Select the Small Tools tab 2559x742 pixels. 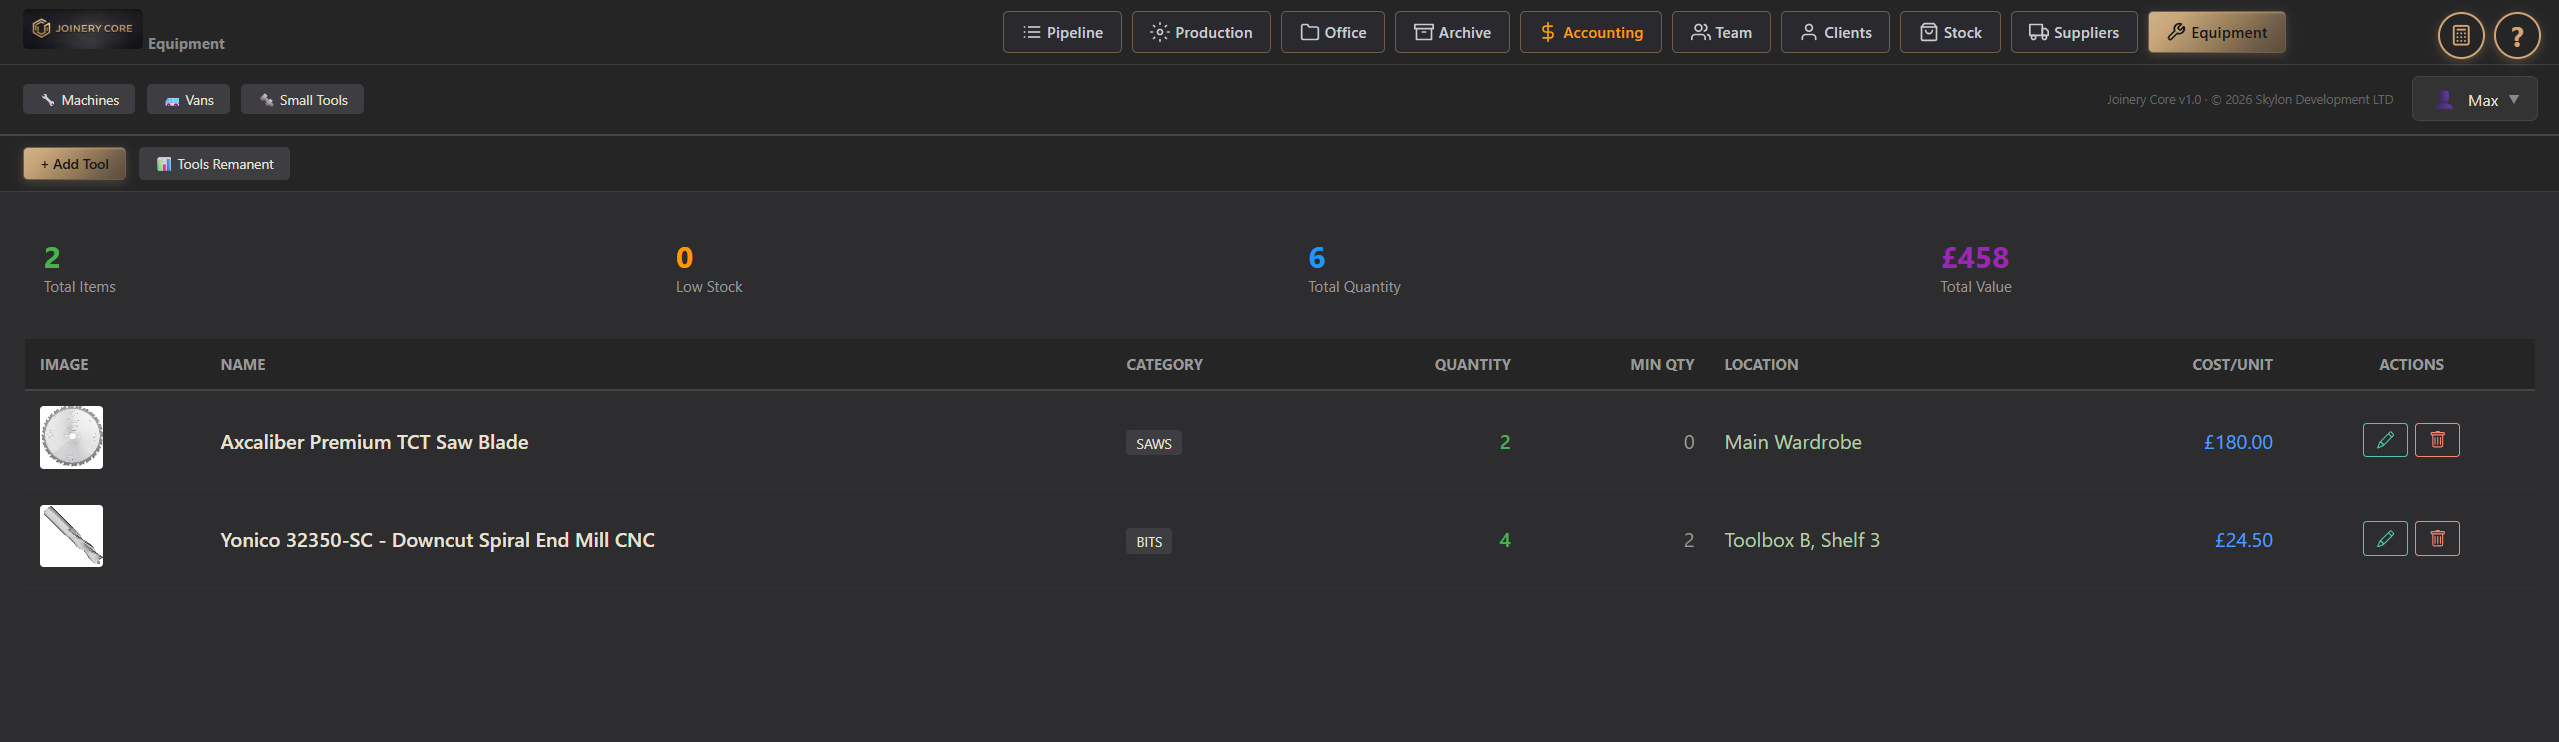click(x=302, y=100)
